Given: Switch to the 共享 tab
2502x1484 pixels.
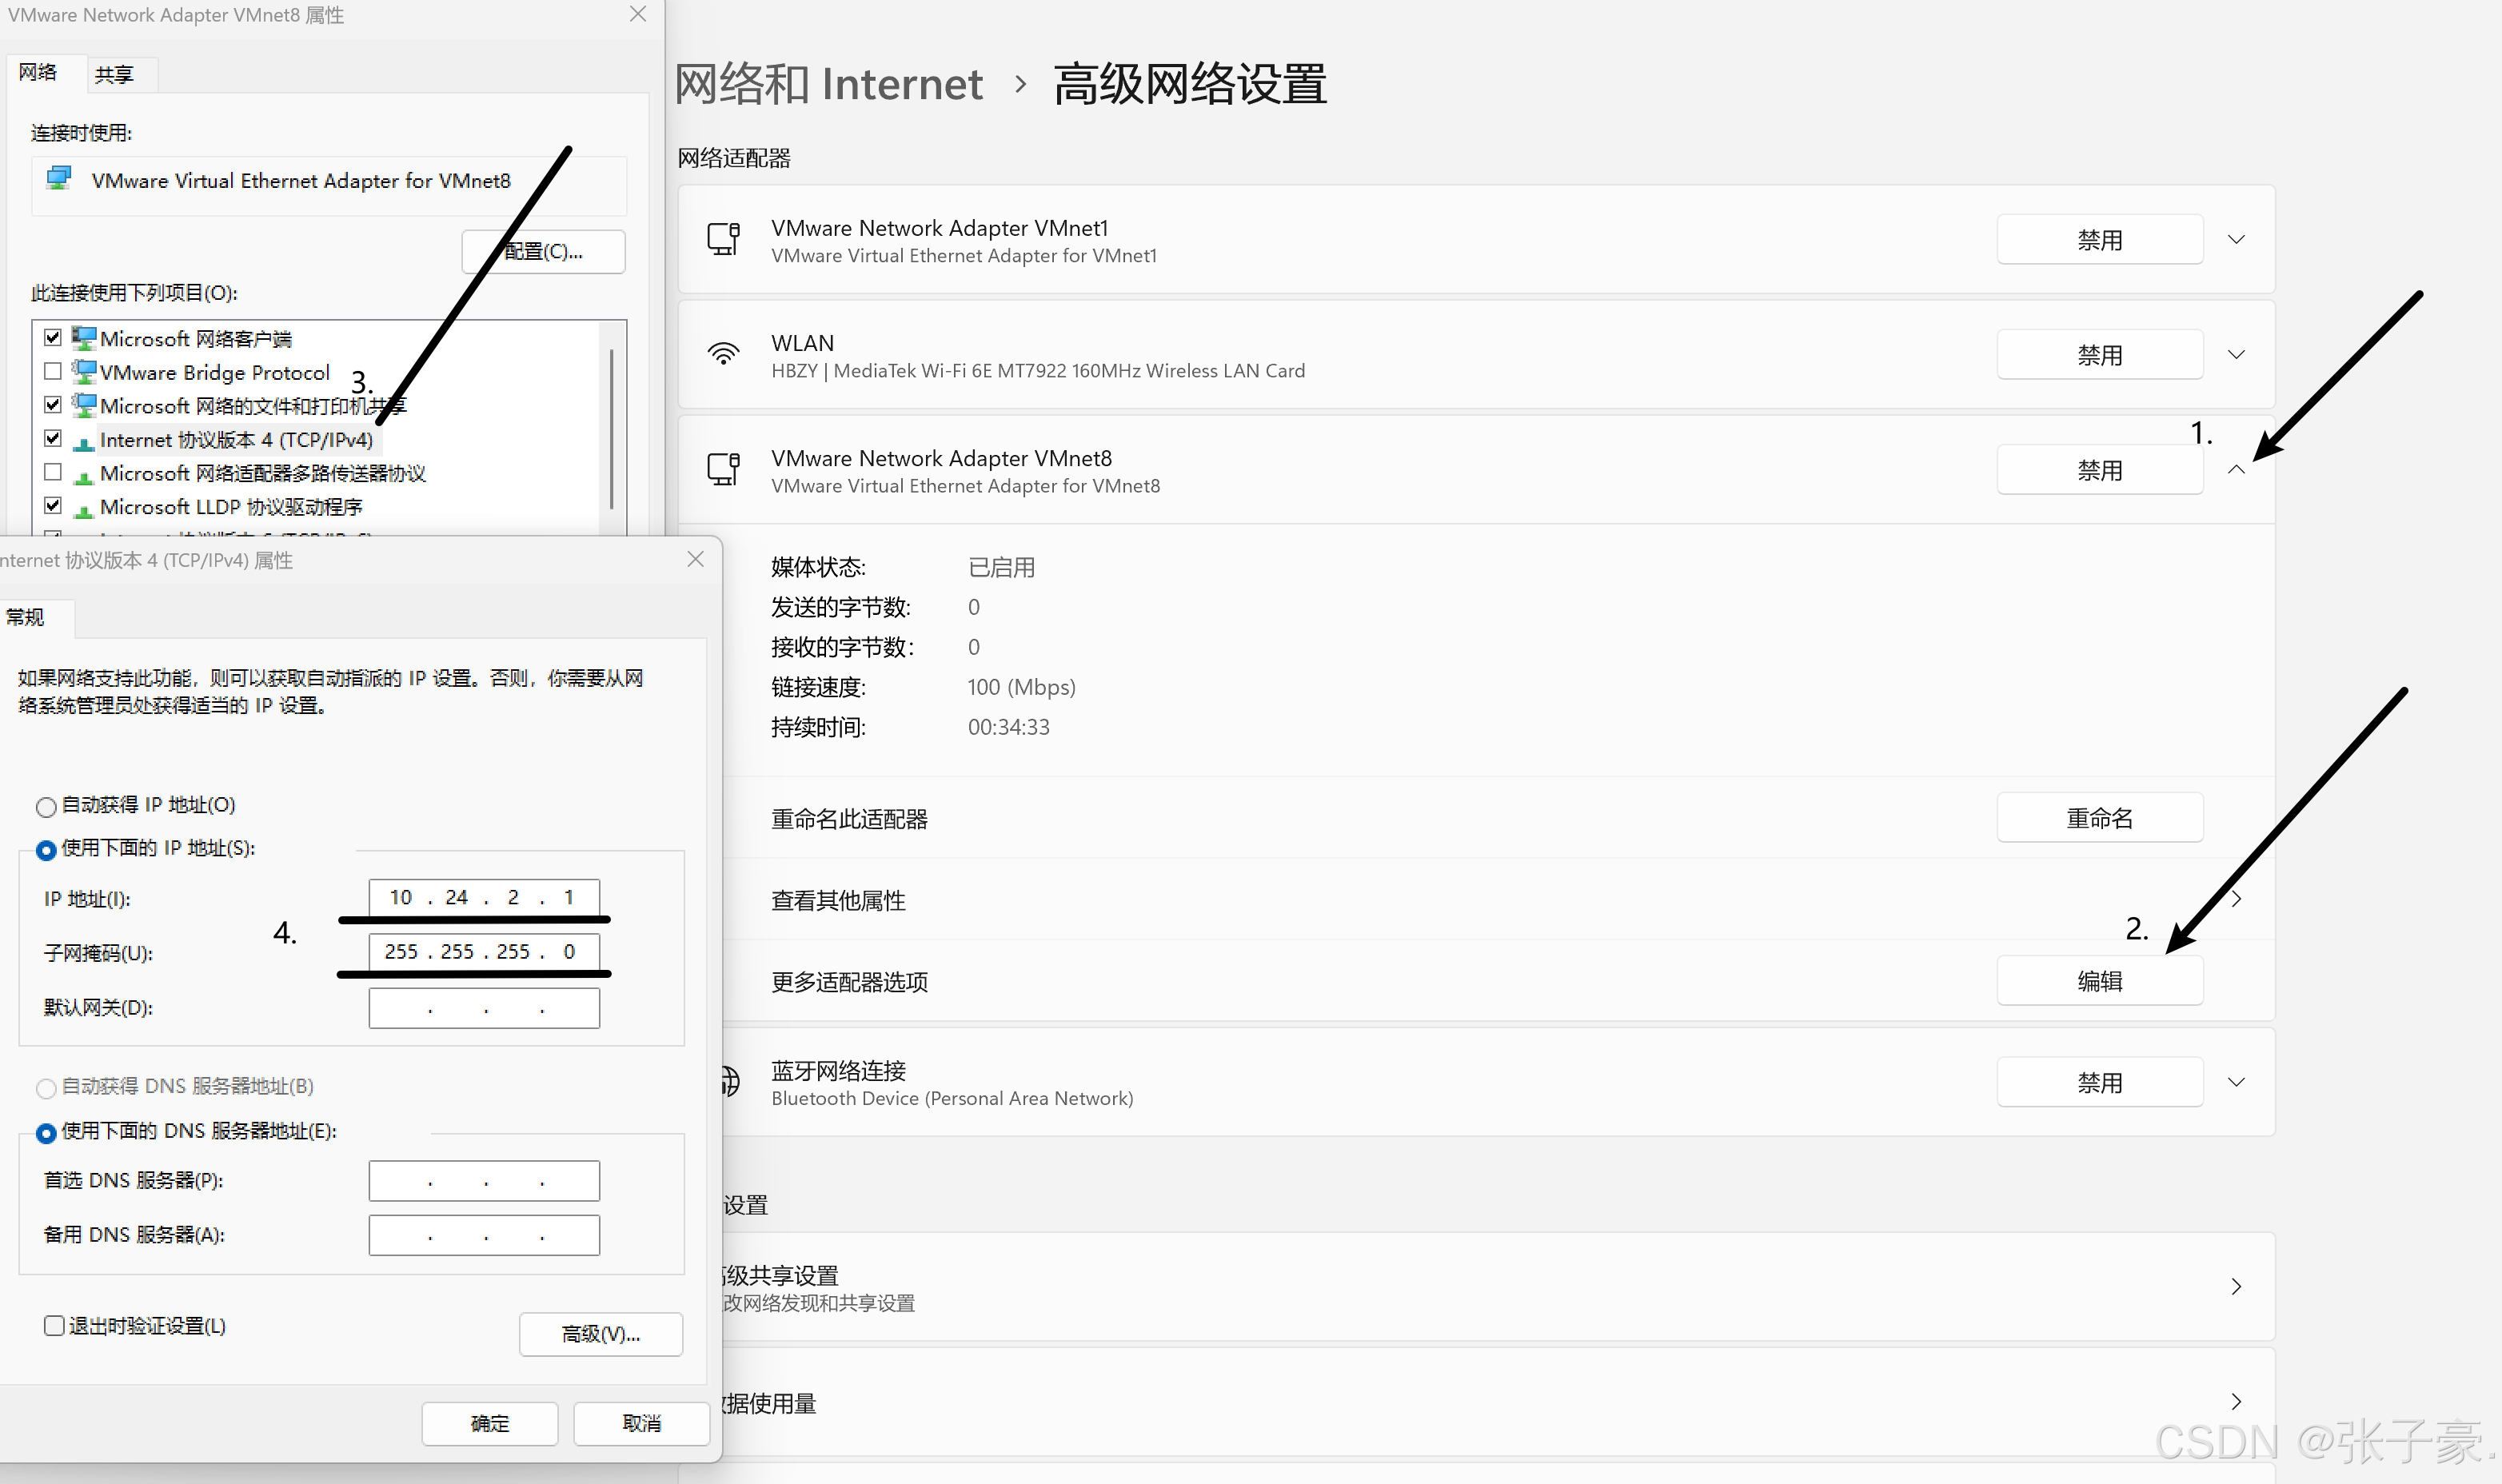Looking at the screenshot, I should (114, 74).
